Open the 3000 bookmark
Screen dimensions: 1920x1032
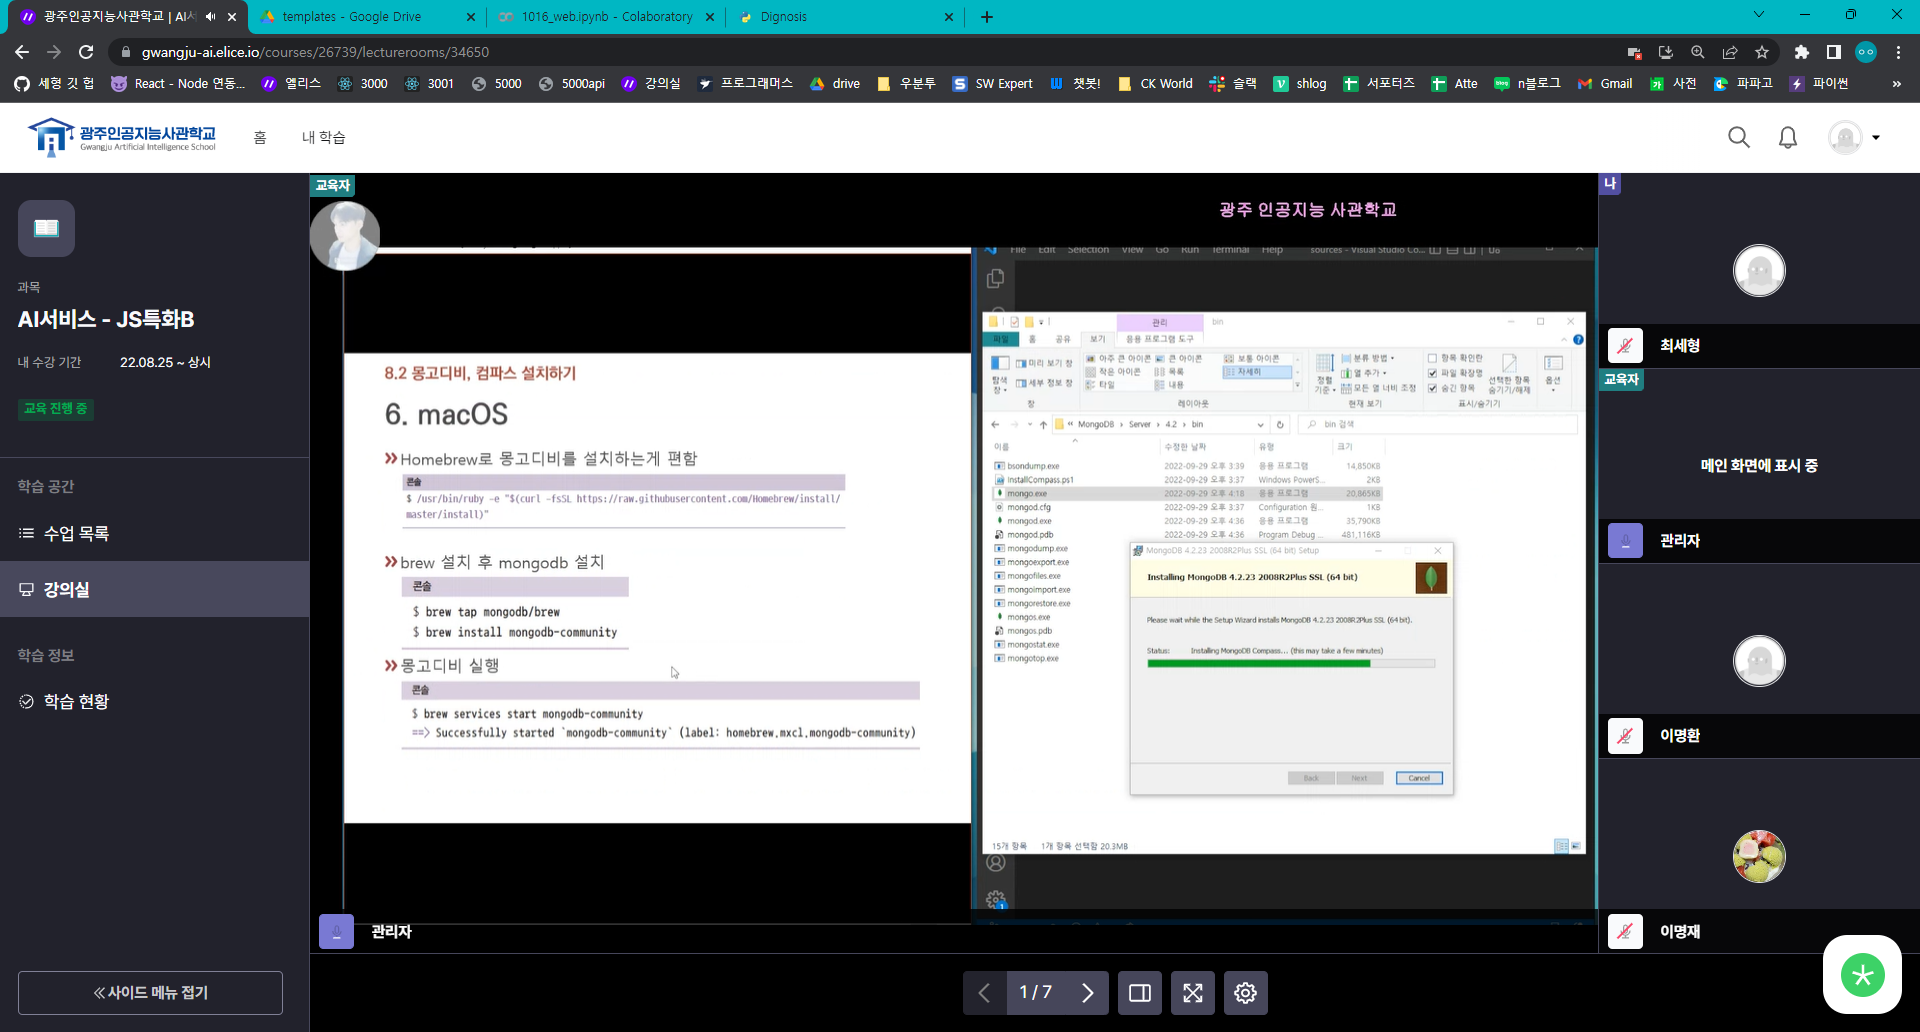pos(362,84)
